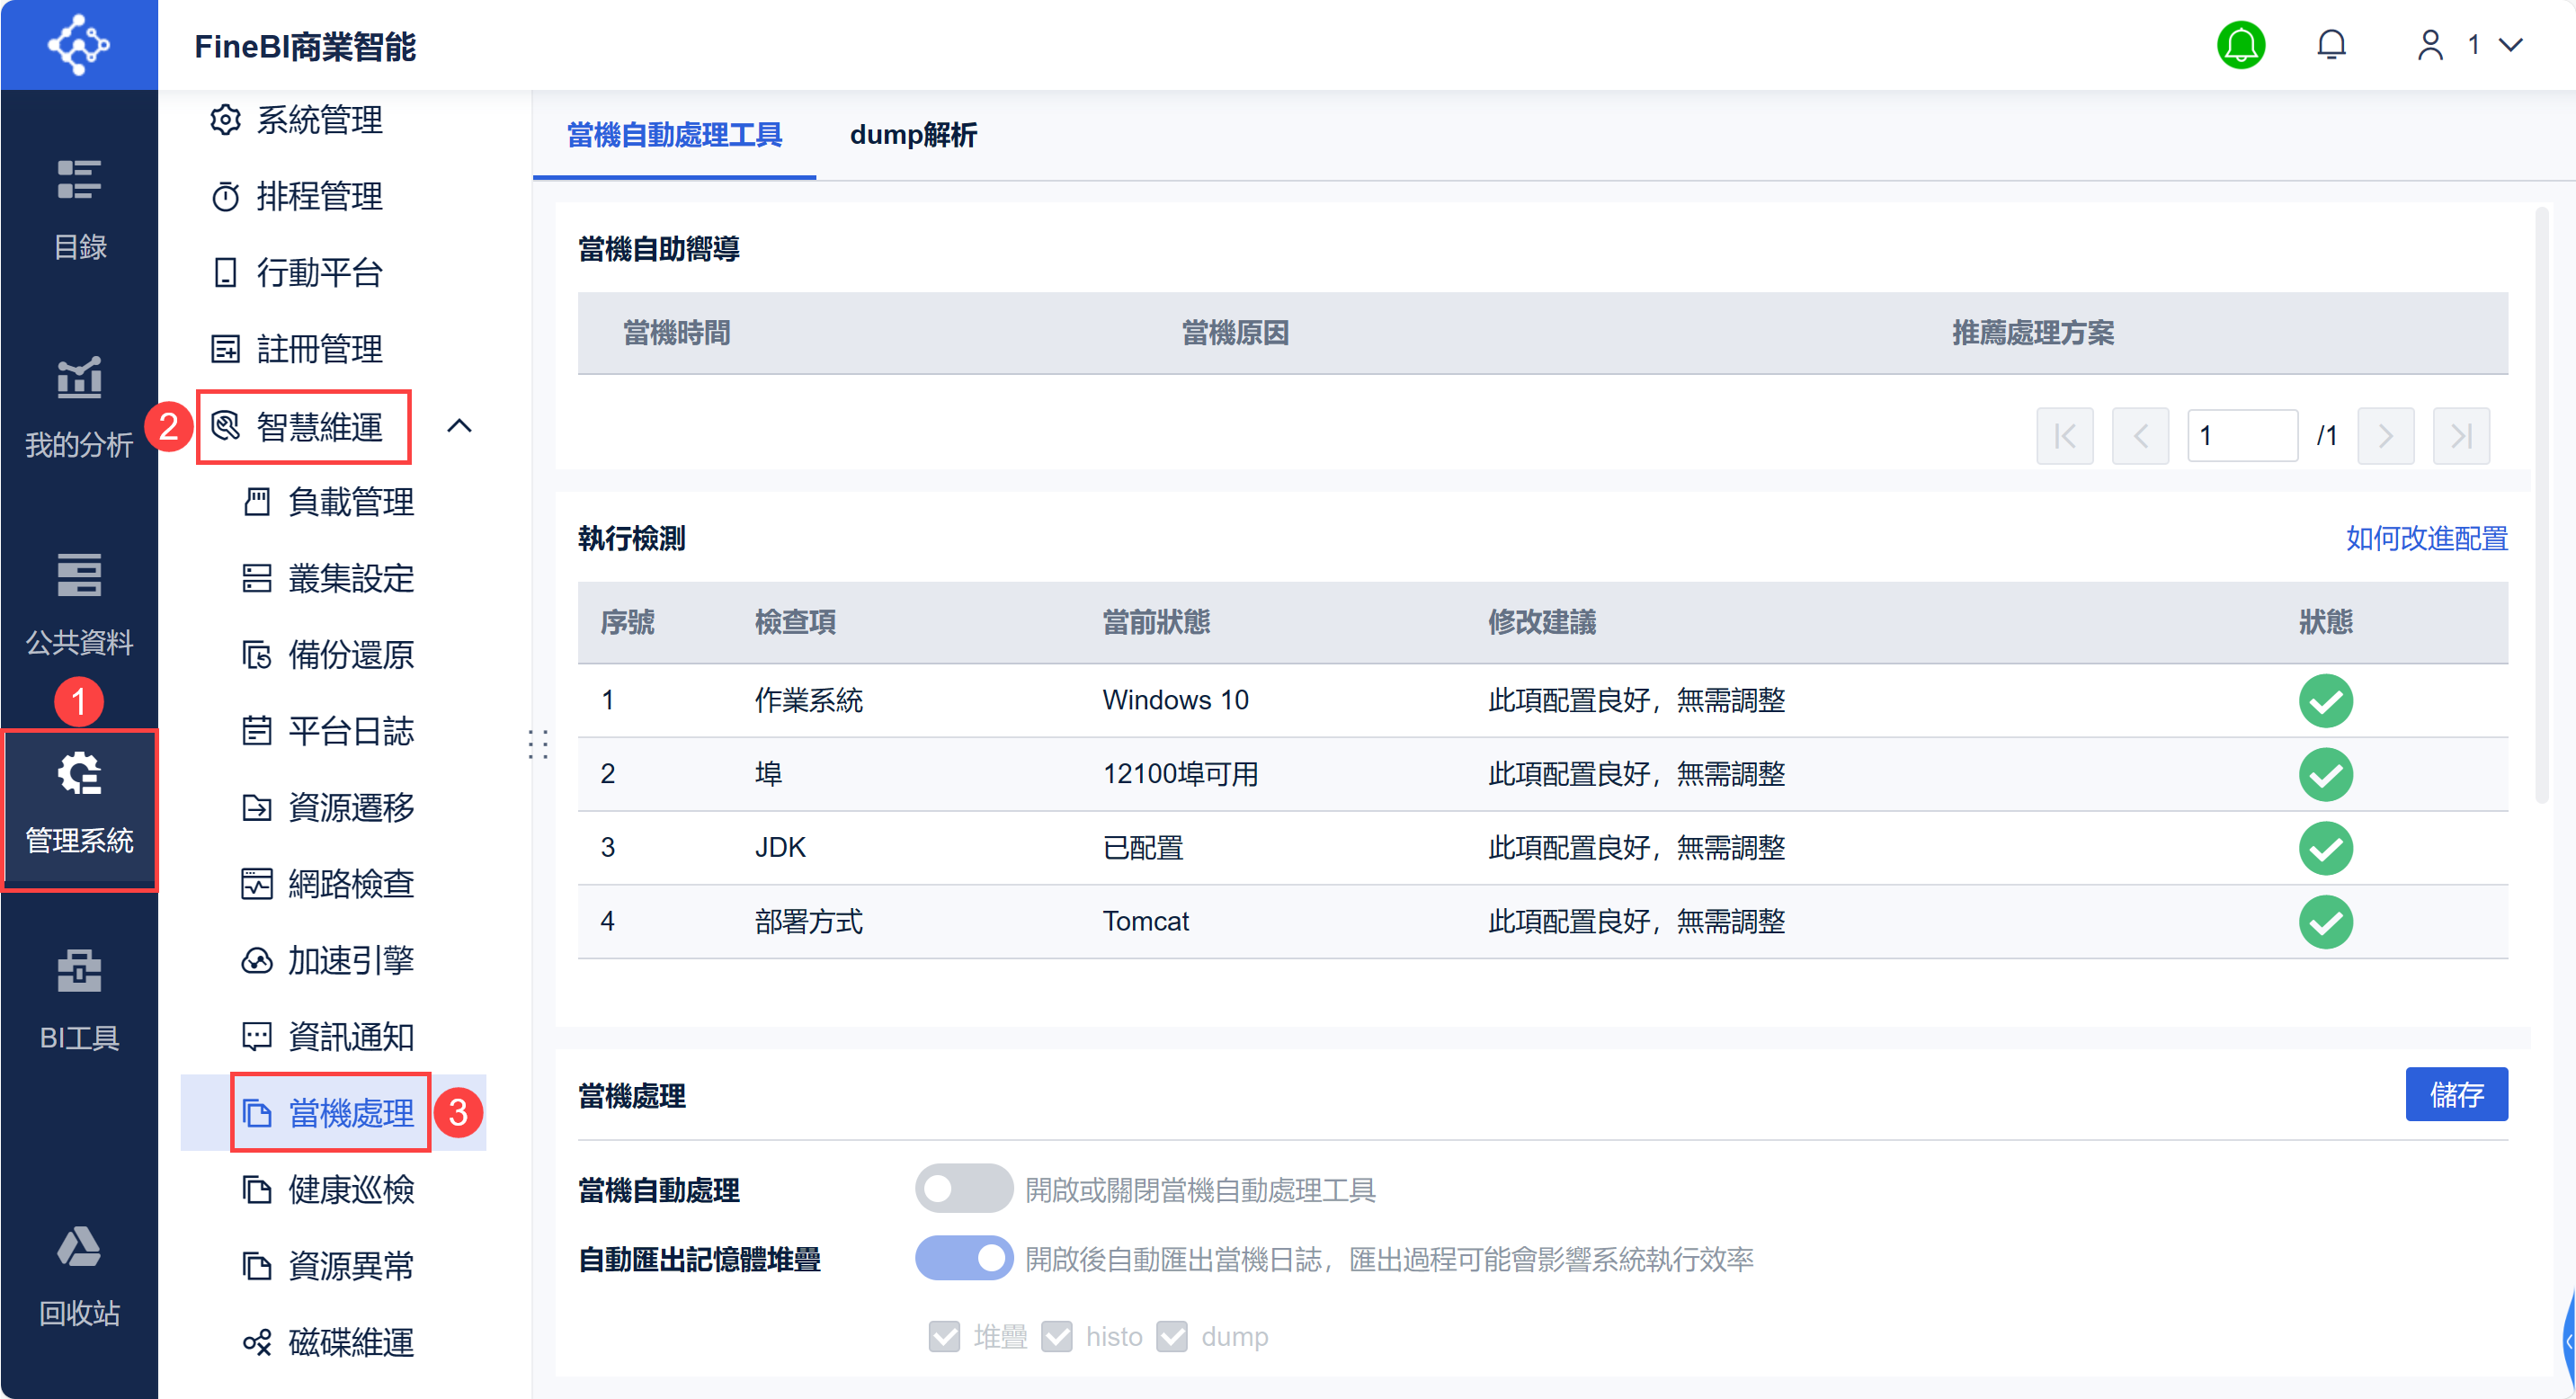This screenshot has width=2576, height=1399.
Task: Click the 儲存 save button
Action: [x=2456, y=1094]
